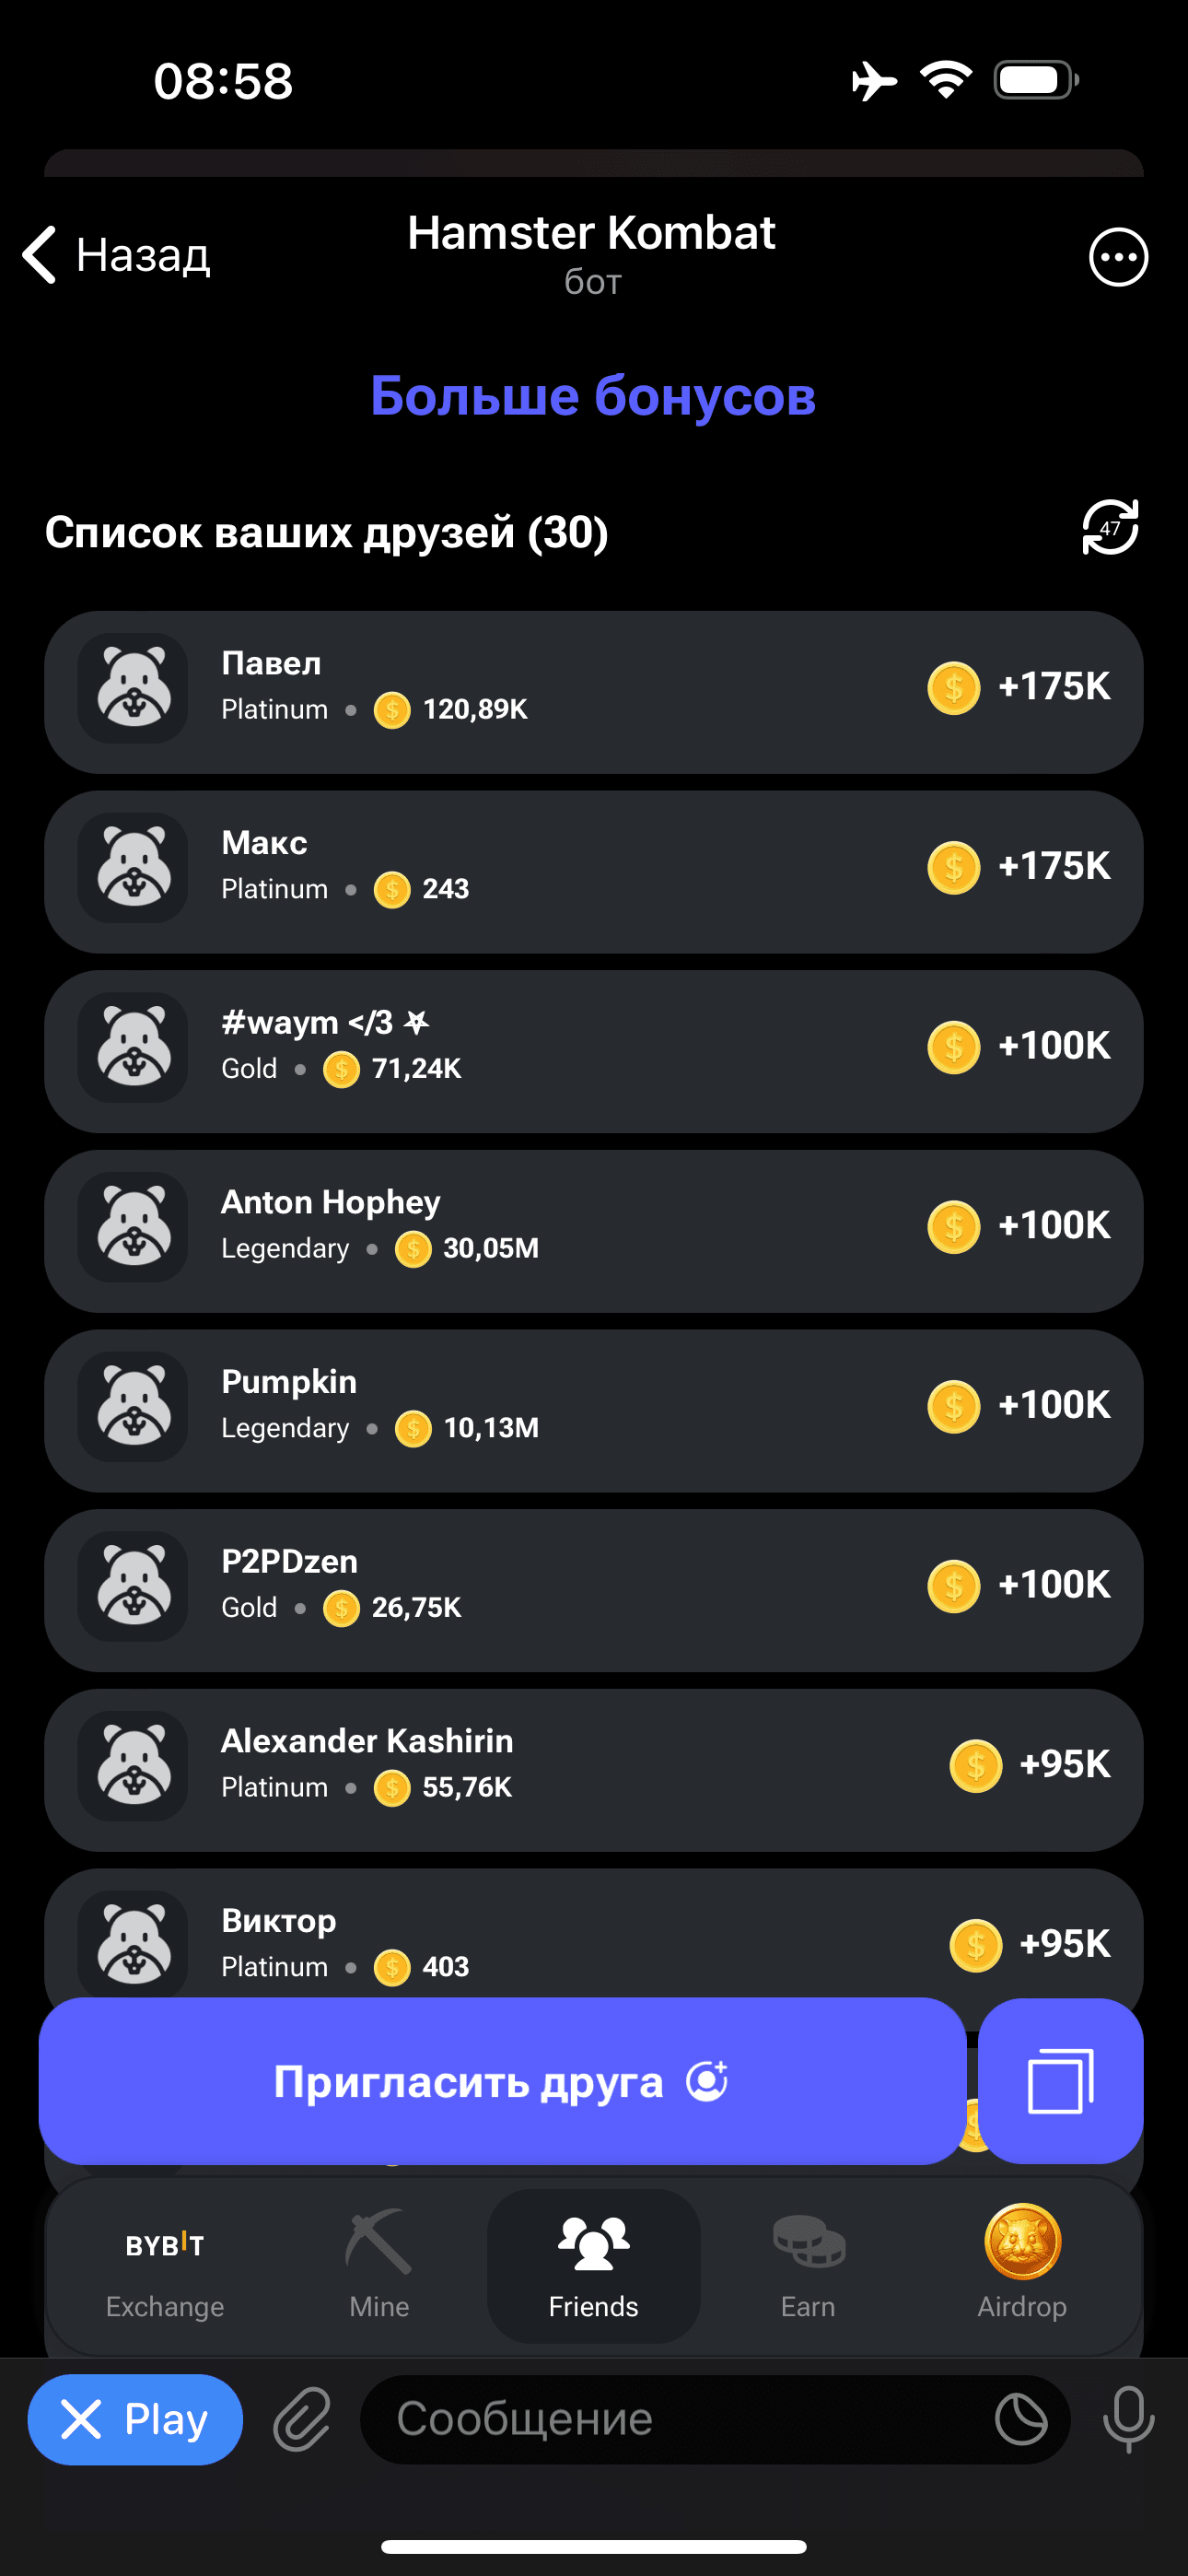1188x2576 pixels.
Task: Tap Anton Hophey's hamster avatar
Action: 133,1227
